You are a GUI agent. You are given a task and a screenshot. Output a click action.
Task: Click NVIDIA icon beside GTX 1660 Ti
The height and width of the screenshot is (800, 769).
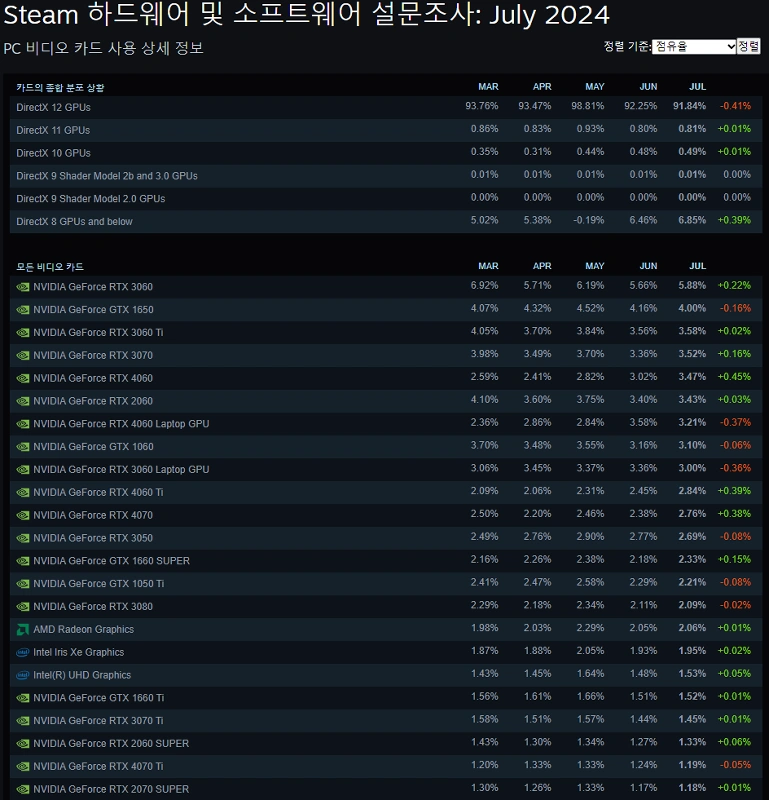22,698
